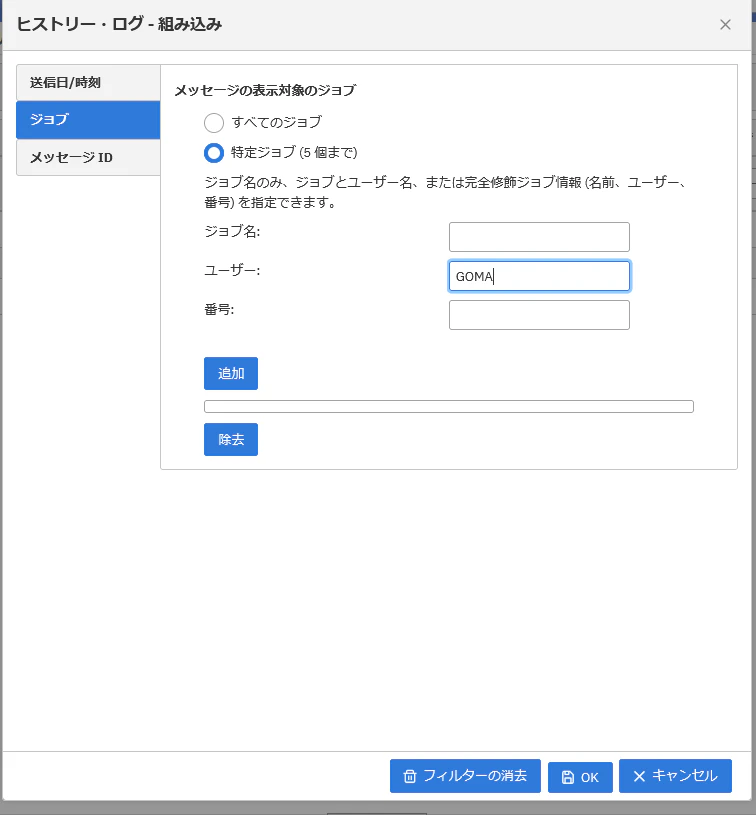Click the 除去 button
The image size is (756, 815).
pos(231,439)
